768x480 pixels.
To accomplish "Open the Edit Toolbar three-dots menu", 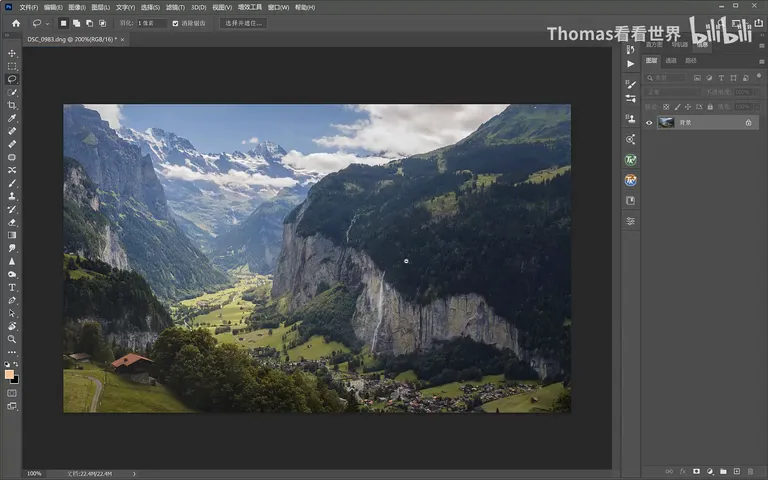I will click(12, 352).
